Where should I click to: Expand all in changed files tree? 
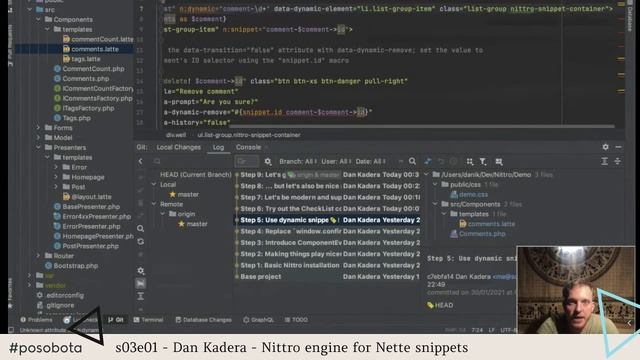click(604, 162)
